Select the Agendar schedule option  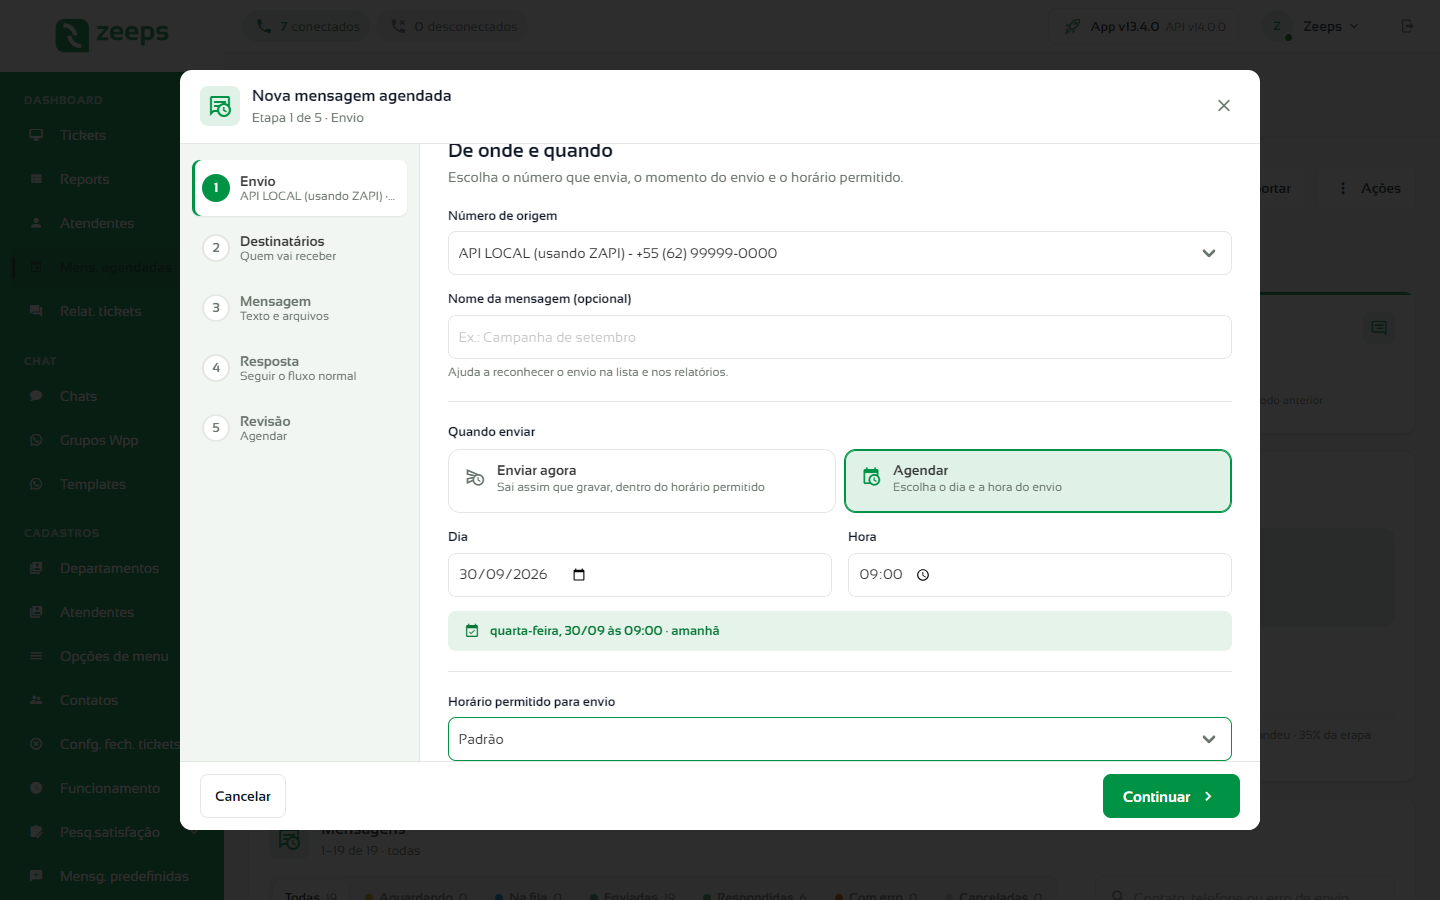1038,481
